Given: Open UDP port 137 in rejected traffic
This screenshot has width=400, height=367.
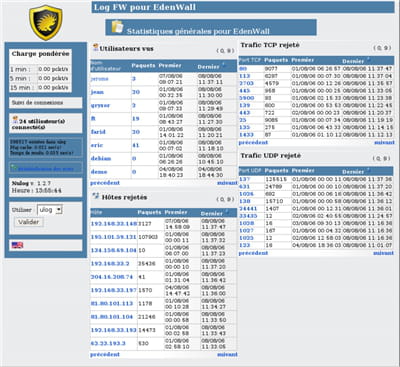Looking at the screenshot, I should click(x=244, y=179).
